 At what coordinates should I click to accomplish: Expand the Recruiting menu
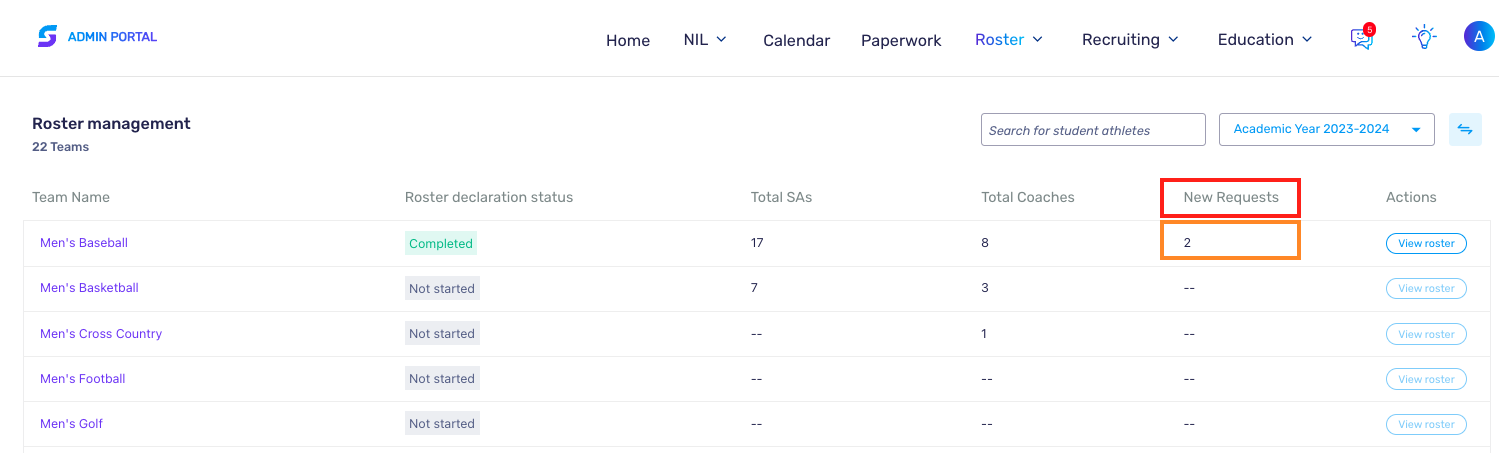(1130, 39)
